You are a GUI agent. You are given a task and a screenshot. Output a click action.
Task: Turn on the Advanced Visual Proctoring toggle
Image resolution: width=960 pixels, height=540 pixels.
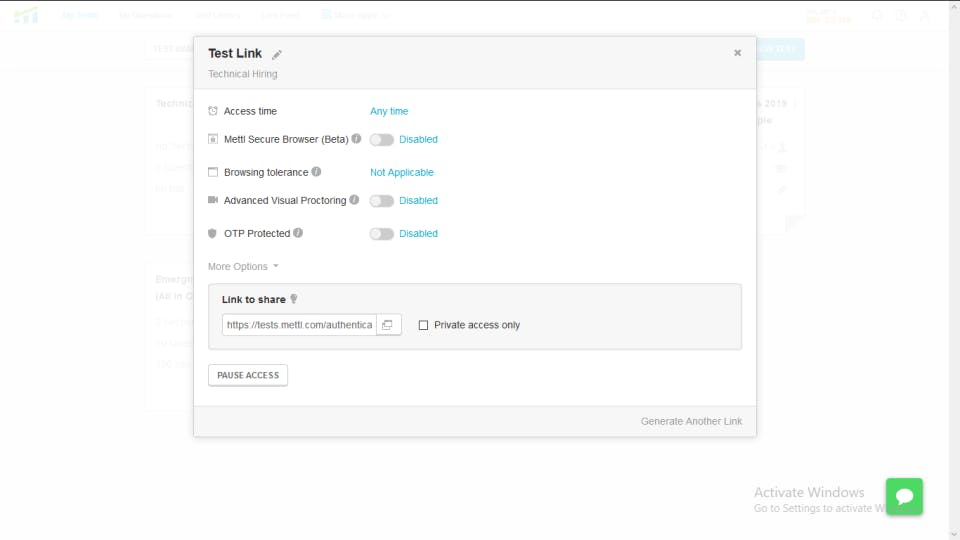coord(381,201)
